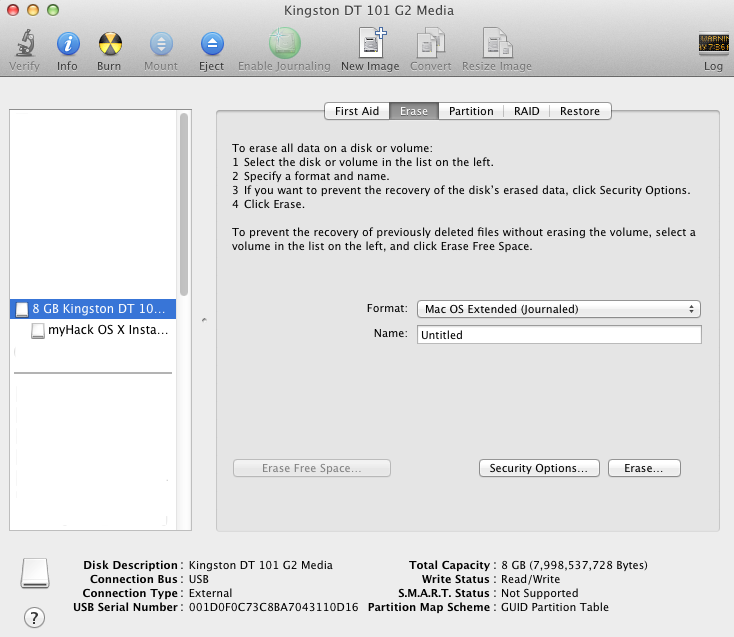Click the USB serial number value
This screenshot has width=734, height=637.
(273, 607)
